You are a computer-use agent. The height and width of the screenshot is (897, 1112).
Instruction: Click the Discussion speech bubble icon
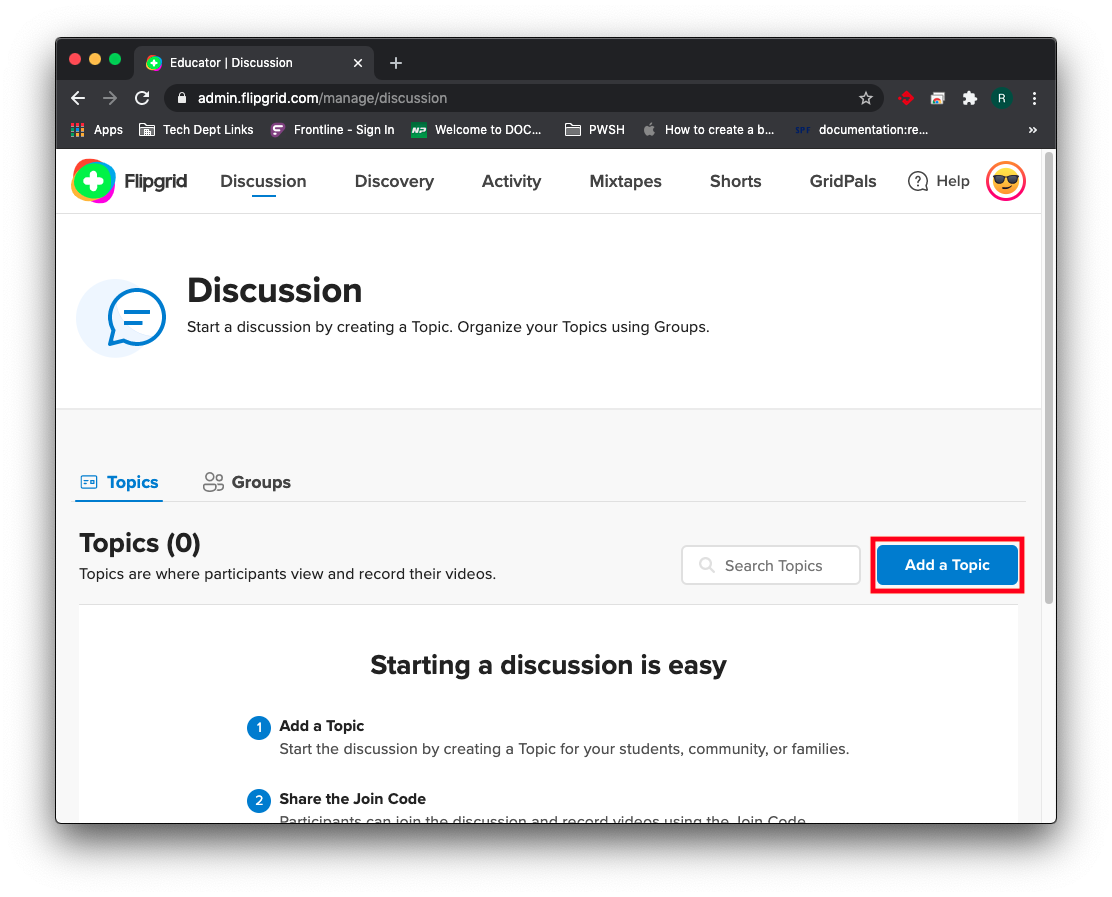136,317
